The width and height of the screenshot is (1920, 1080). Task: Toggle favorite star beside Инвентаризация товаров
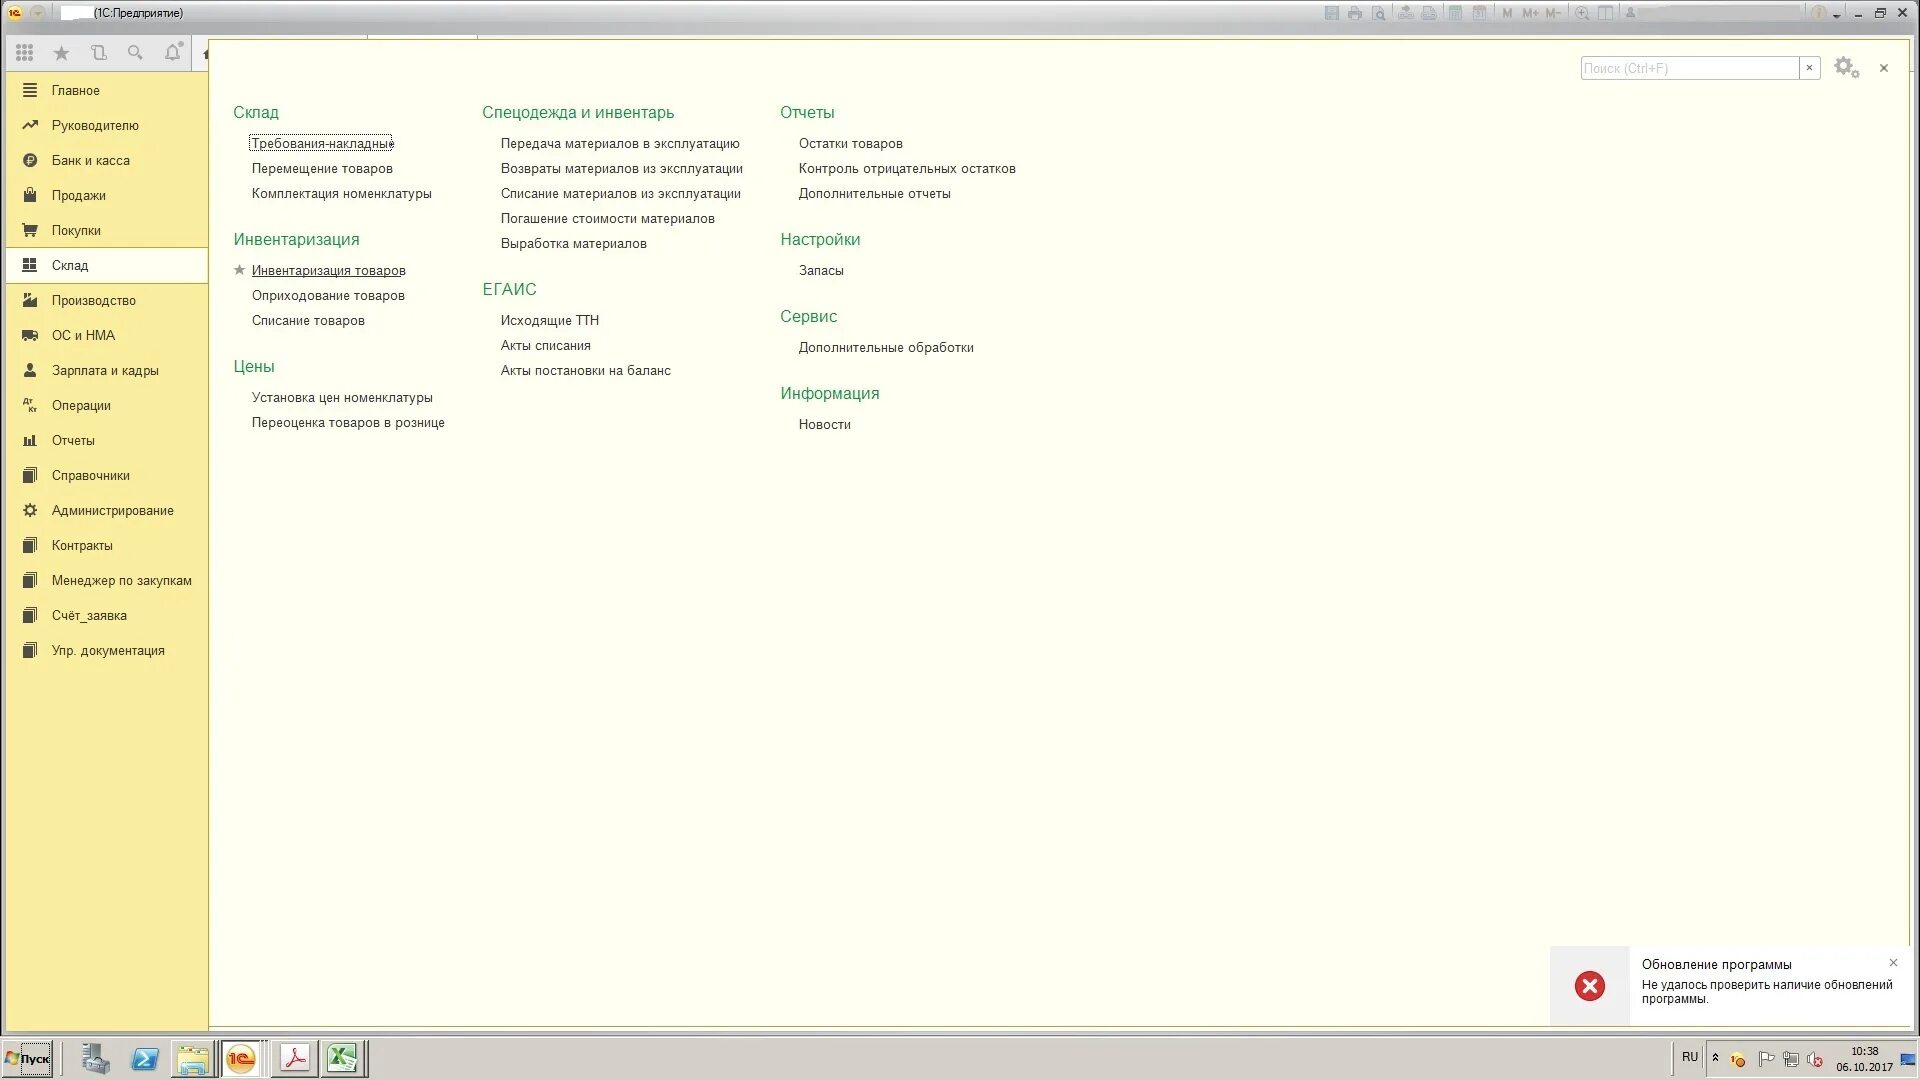[239, 270]
